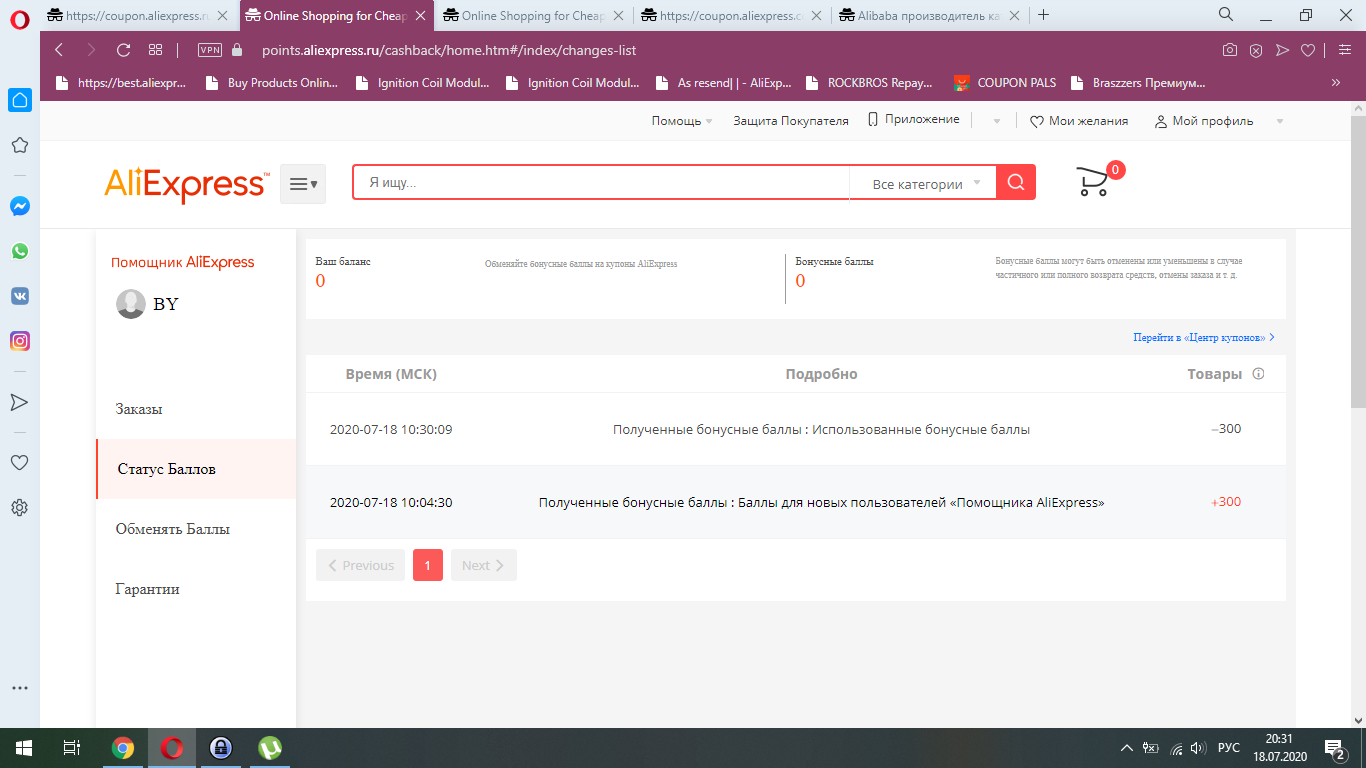Select page 1 in the pagination
This screenshot has height=768, width=1366.
pyautogui.click(x=428, y=565)
